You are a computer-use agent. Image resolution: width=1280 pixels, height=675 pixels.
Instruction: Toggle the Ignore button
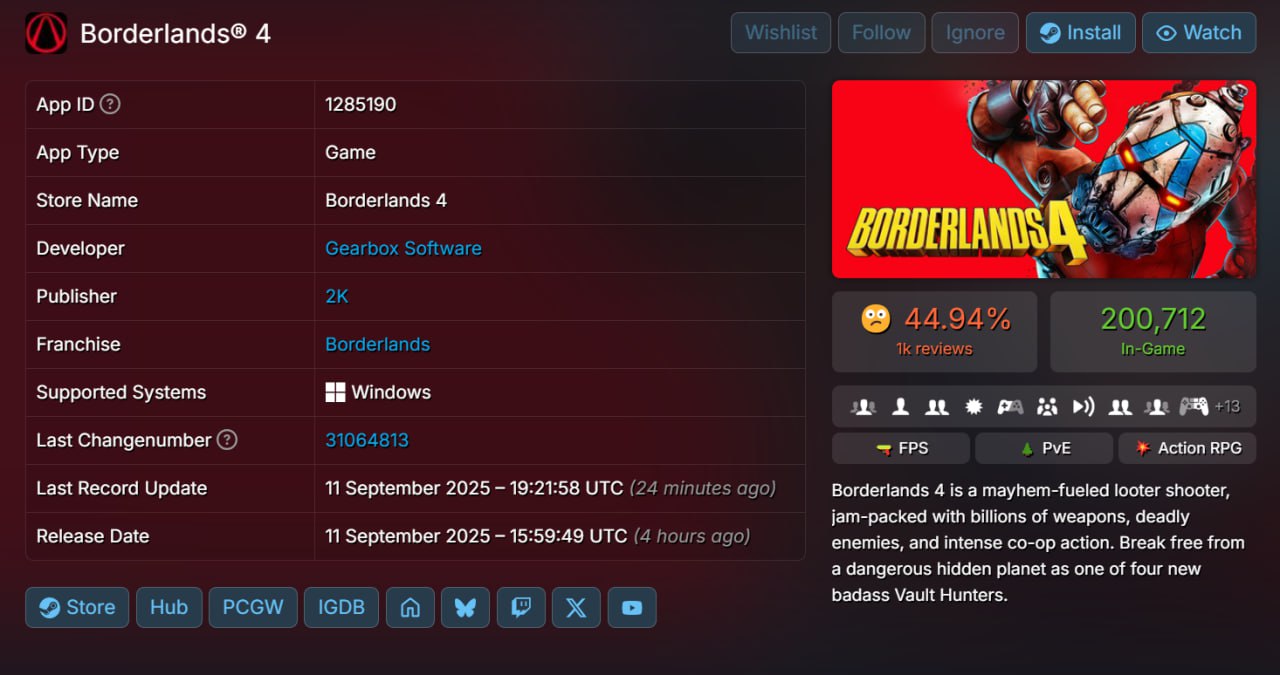click(x=975, y=33)
